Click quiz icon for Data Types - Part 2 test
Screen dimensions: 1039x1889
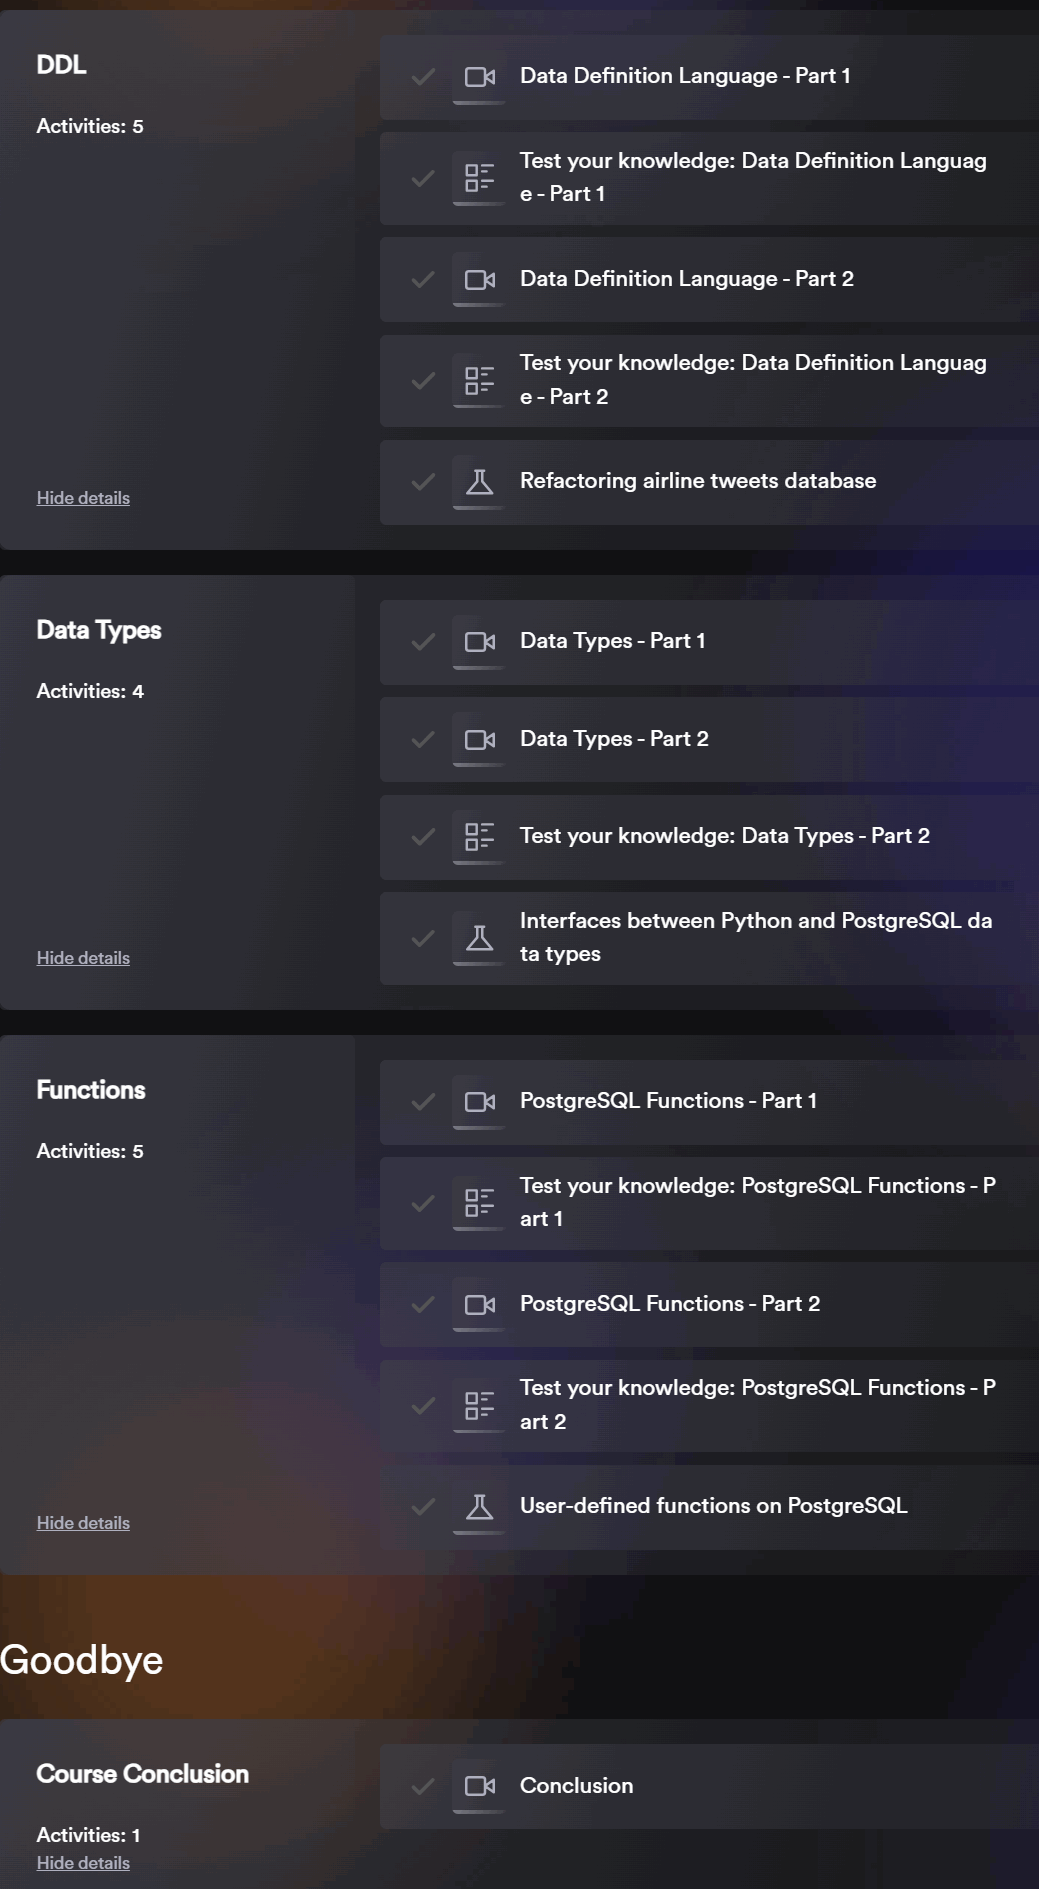(x=480, y=836)
